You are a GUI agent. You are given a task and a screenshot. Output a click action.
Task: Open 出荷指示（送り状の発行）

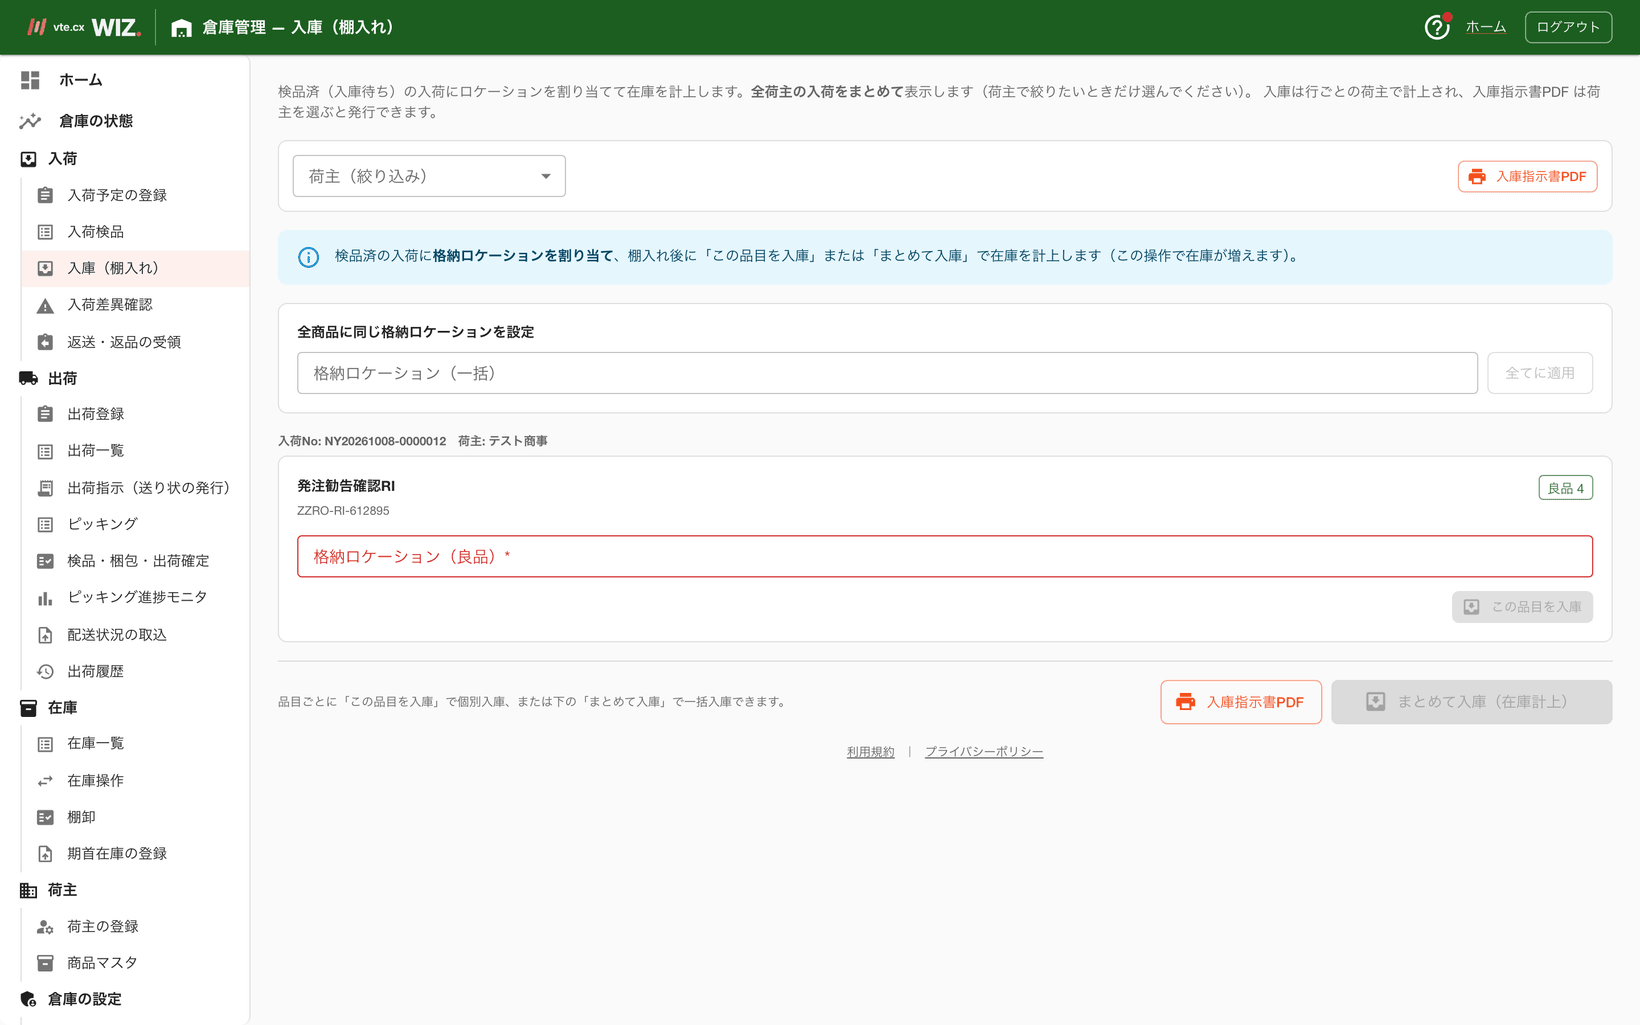pos(136,488)
